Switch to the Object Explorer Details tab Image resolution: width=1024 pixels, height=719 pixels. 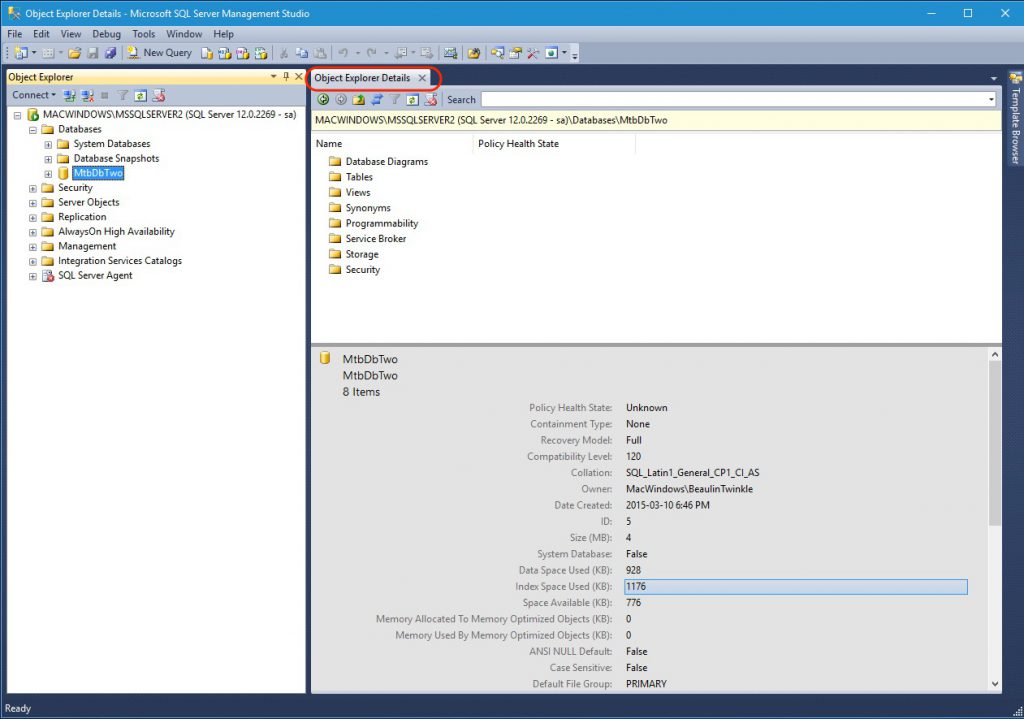tap(365, 77)
